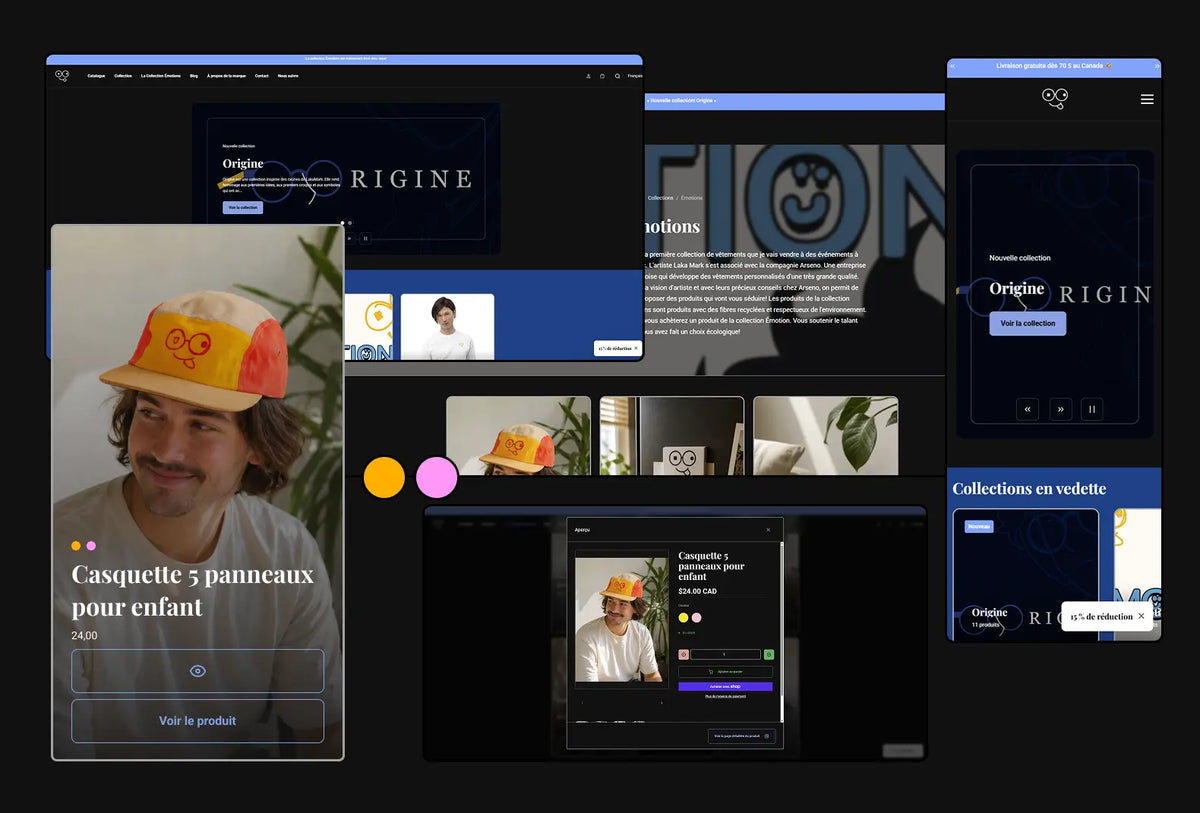Open the Blog menu item
This screenshot has width=1200, height=813.
pyautogui.click(x=194, y=76)
